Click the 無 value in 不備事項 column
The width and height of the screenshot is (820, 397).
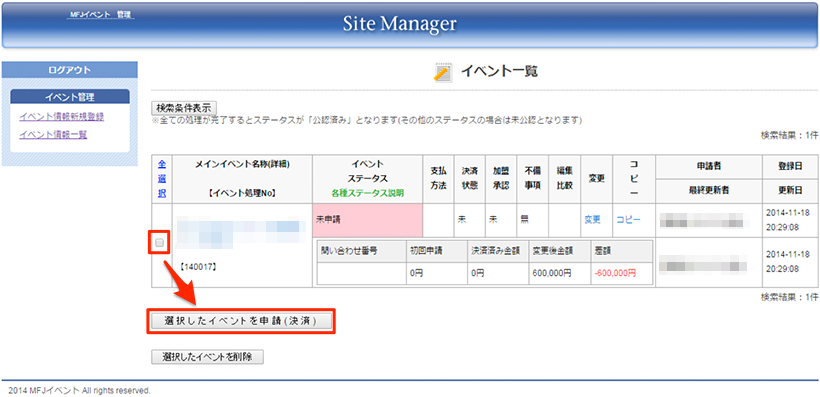(x=525, y=220)
